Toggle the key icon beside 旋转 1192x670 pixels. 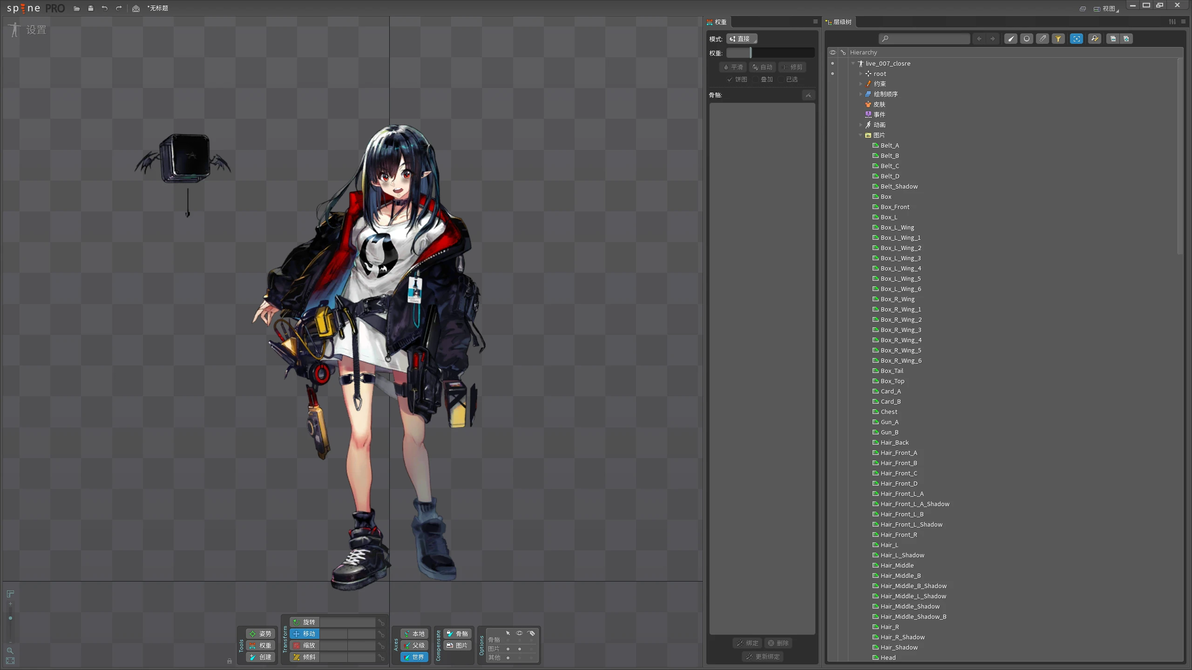tap(381, 622)
